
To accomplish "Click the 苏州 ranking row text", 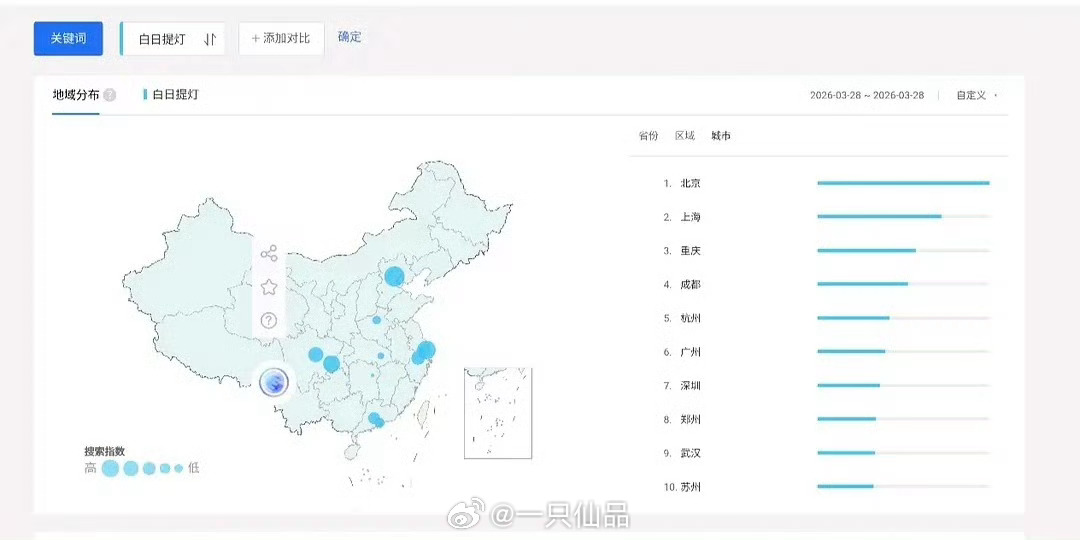I will pos(690,487).
